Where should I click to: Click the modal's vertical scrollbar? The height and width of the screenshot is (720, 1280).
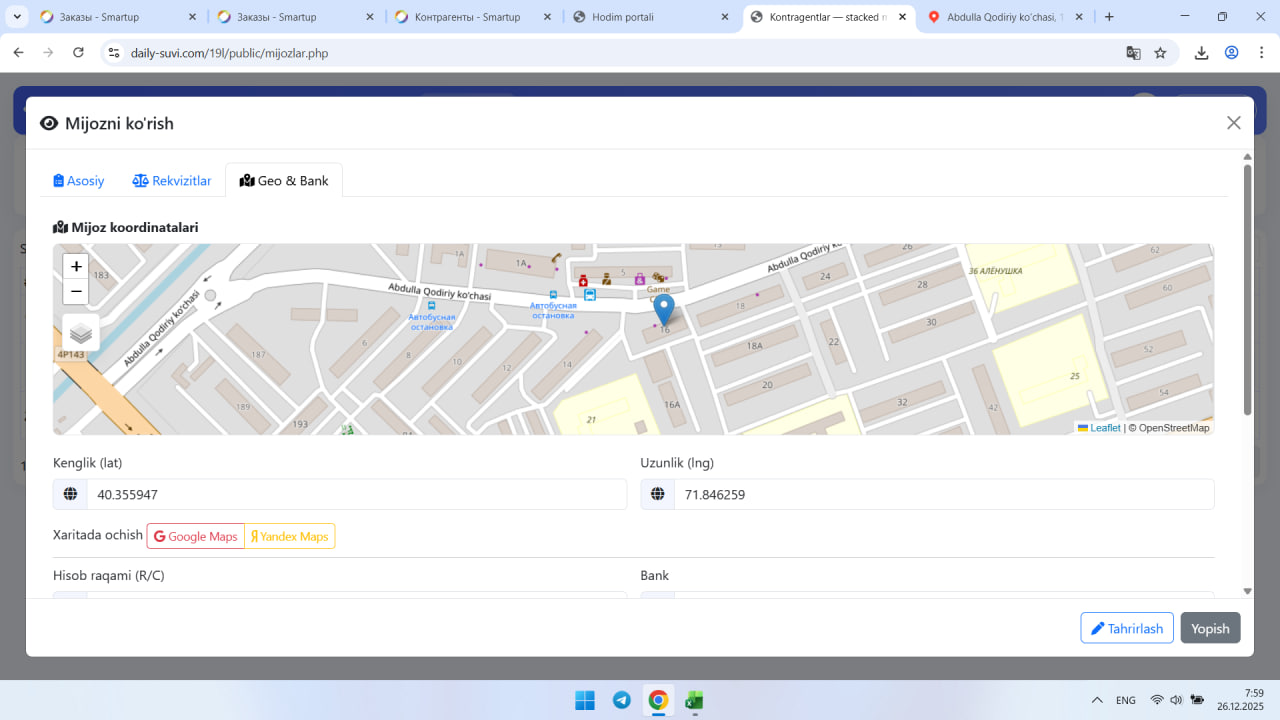coord(1247,290)
